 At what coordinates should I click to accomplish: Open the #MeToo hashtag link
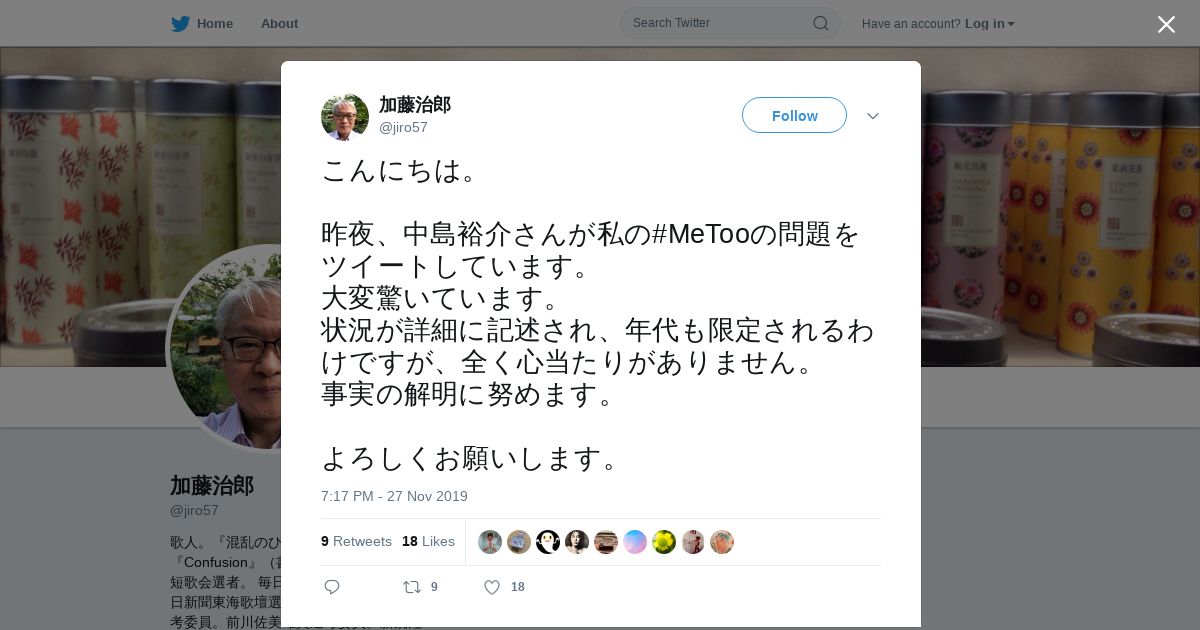[x=700, y=234]
